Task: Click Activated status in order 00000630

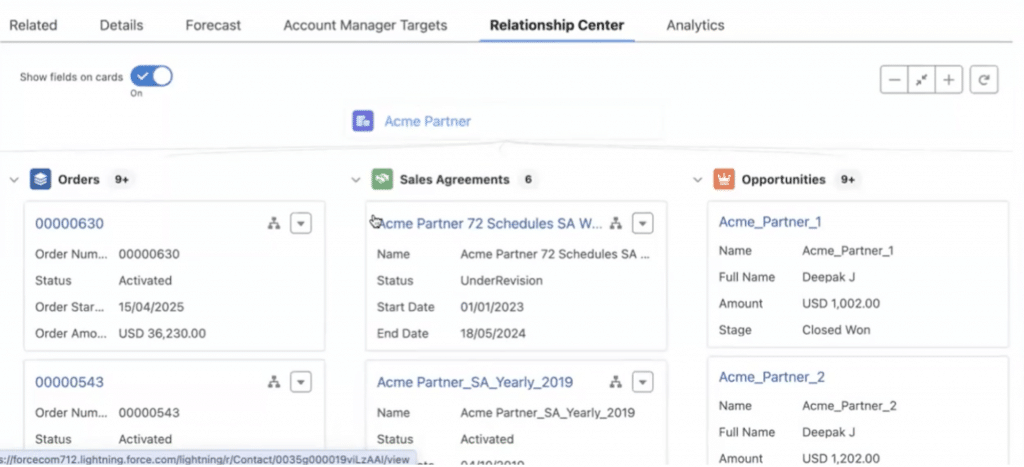Action: coord(145,281)
